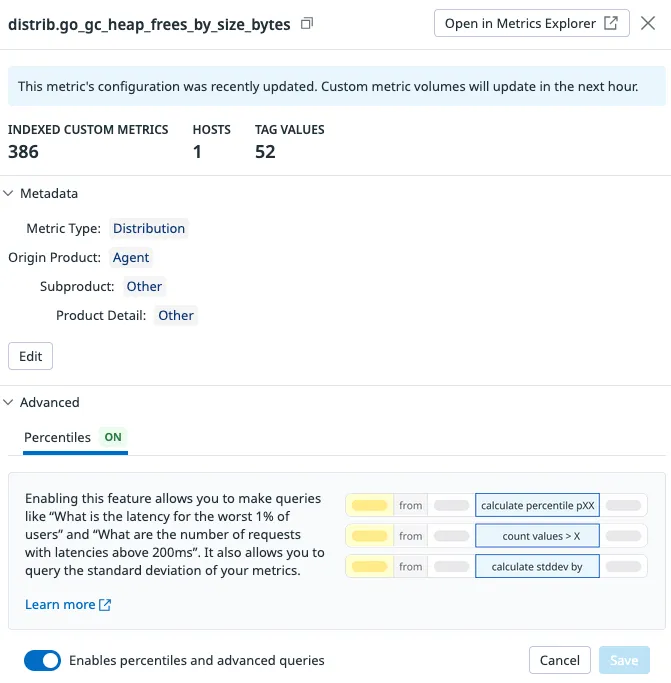Cancel the percentile changes

point(559,660)
